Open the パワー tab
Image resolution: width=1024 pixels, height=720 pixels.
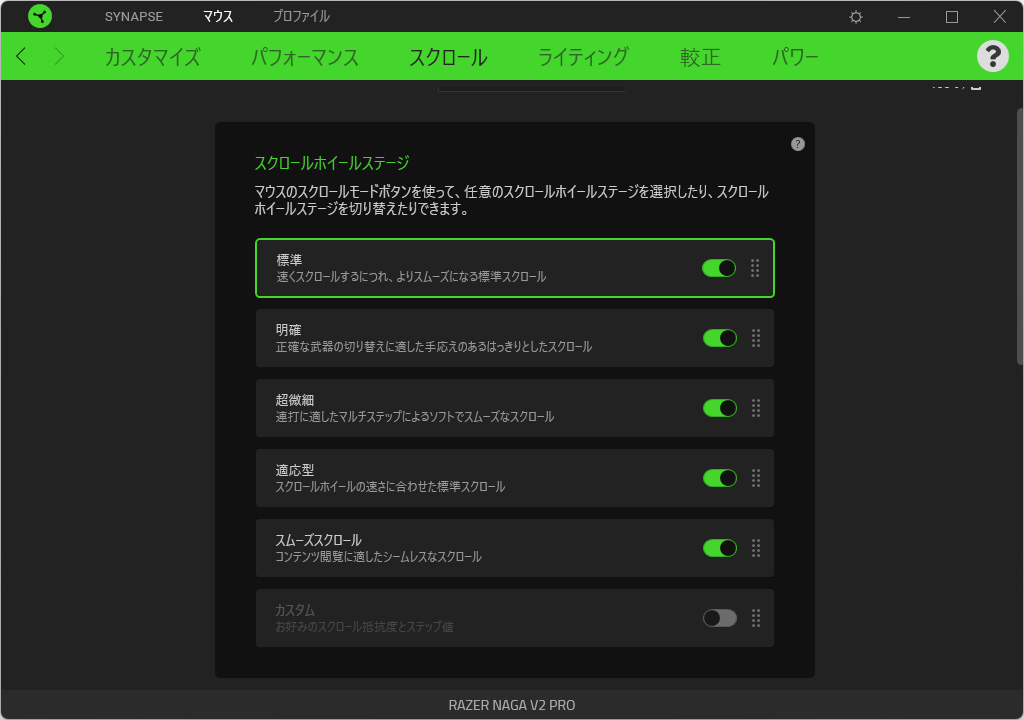(795, 57)
